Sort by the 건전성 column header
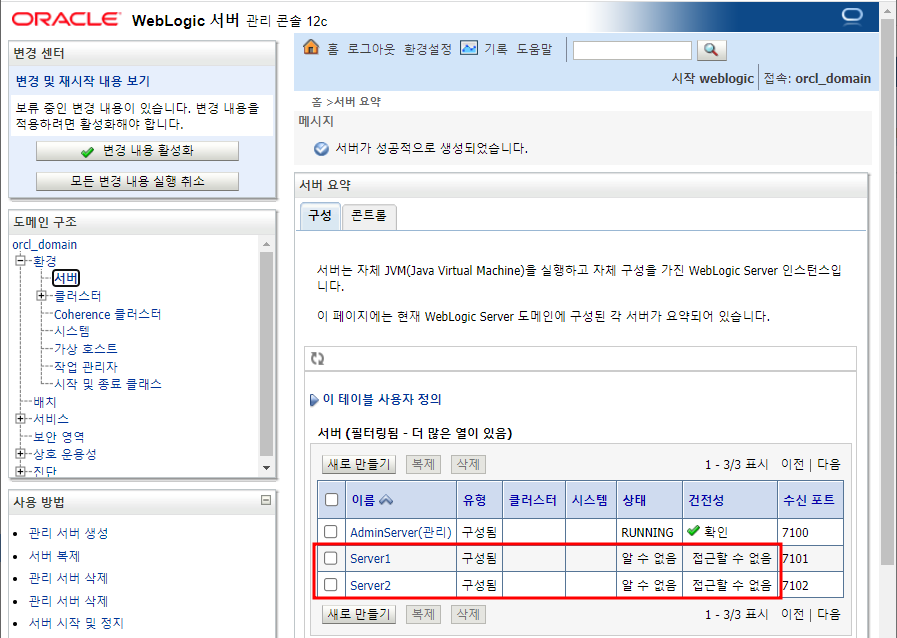897x638 pixels. (706, 500)
